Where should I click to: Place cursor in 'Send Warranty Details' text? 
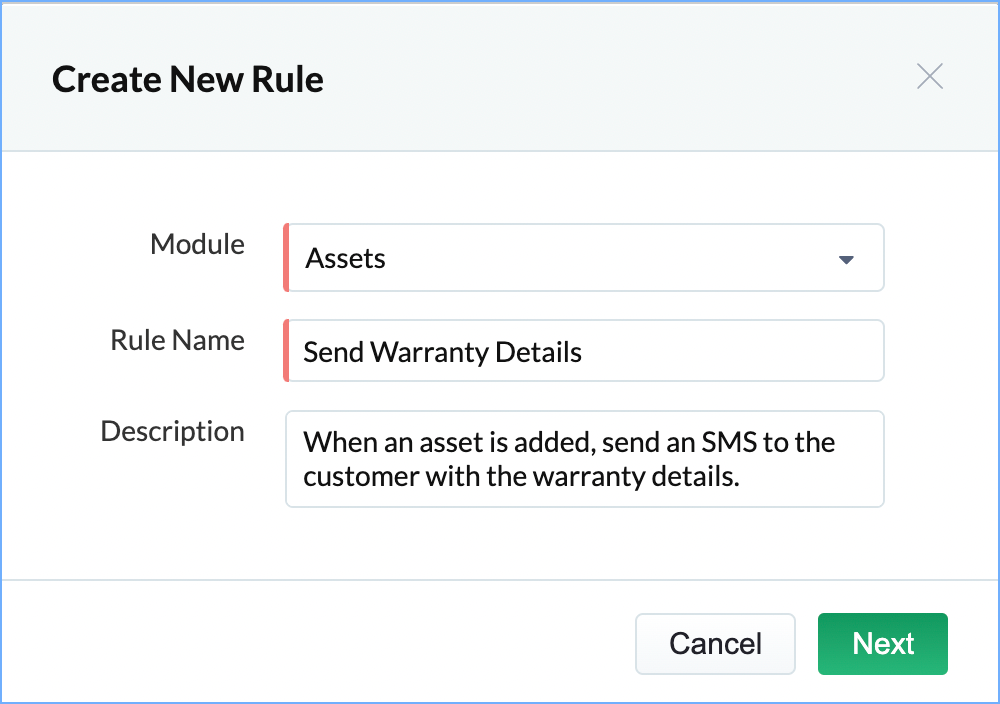442,352
